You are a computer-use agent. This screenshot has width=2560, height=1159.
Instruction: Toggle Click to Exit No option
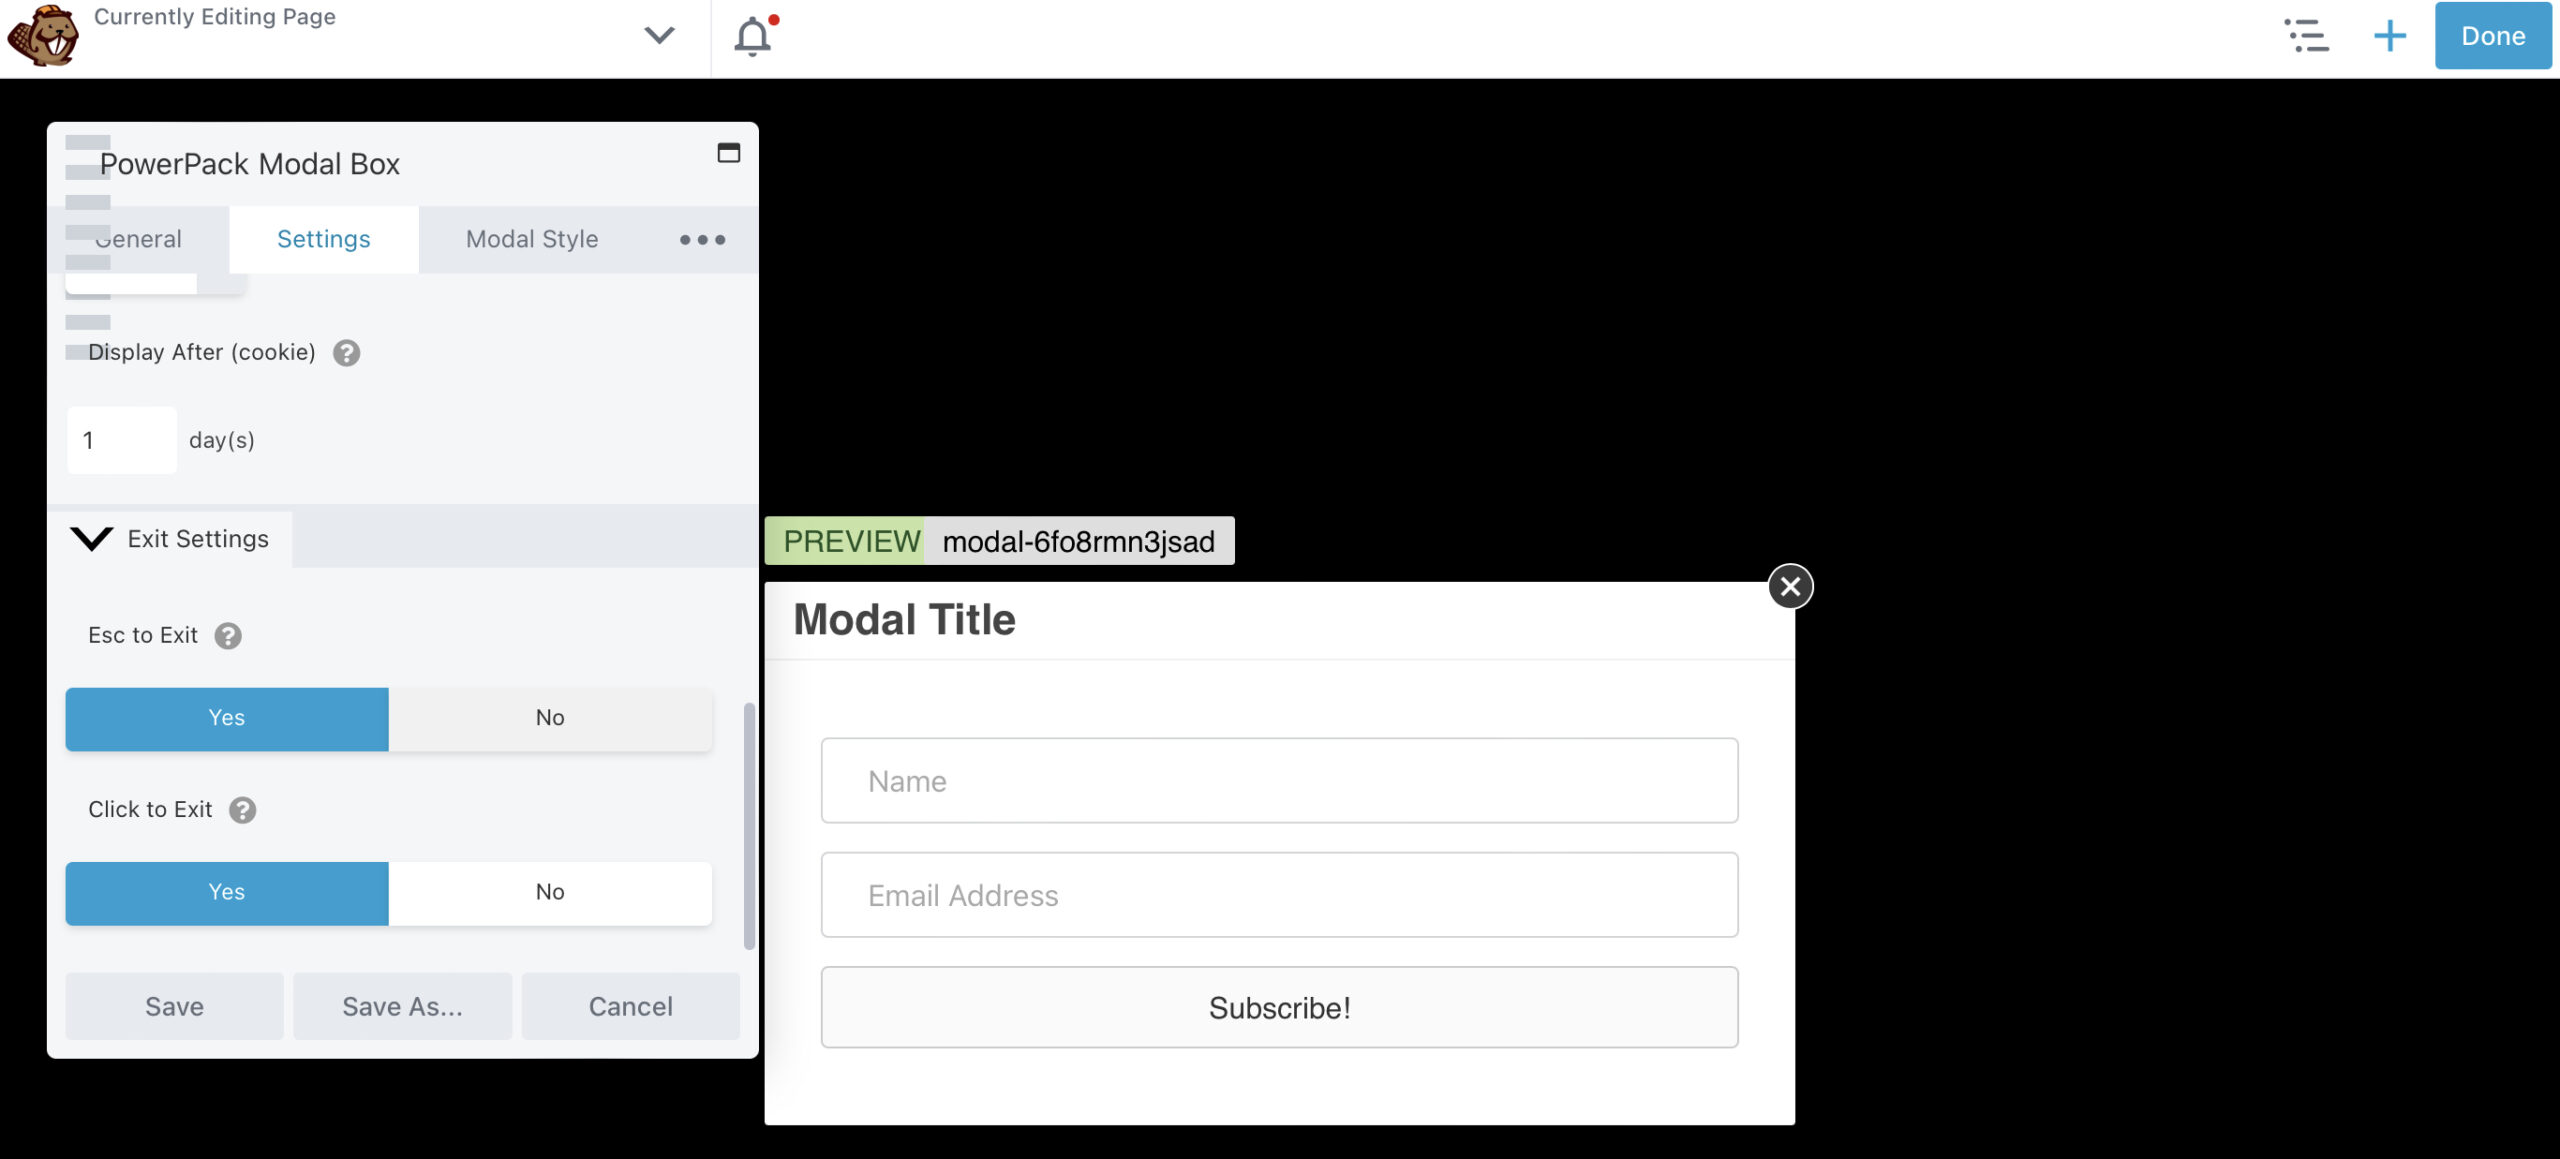(550, 891)
